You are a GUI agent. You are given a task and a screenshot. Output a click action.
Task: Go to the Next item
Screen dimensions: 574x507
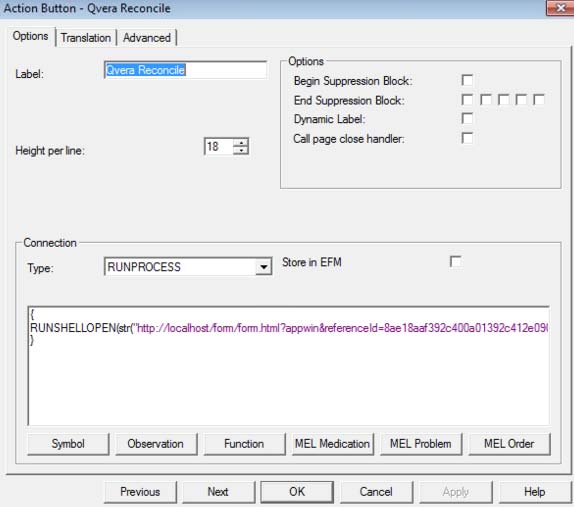coord(218,492)
